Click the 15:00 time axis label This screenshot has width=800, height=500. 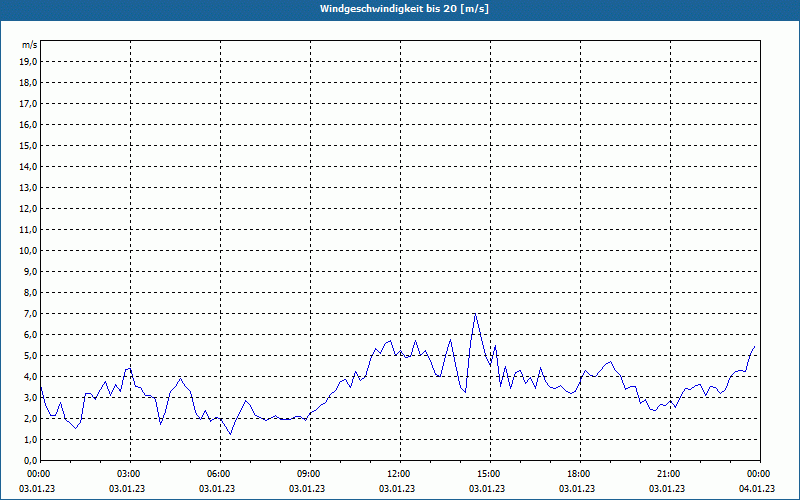click(x=490, y=474)
